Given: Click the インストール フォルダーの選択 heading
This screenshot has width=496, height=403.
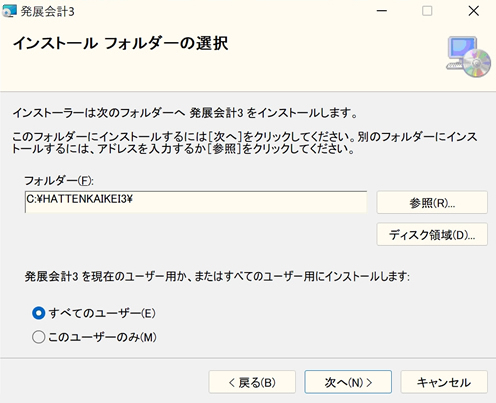Looking at the screenshot, I should 121,44.
